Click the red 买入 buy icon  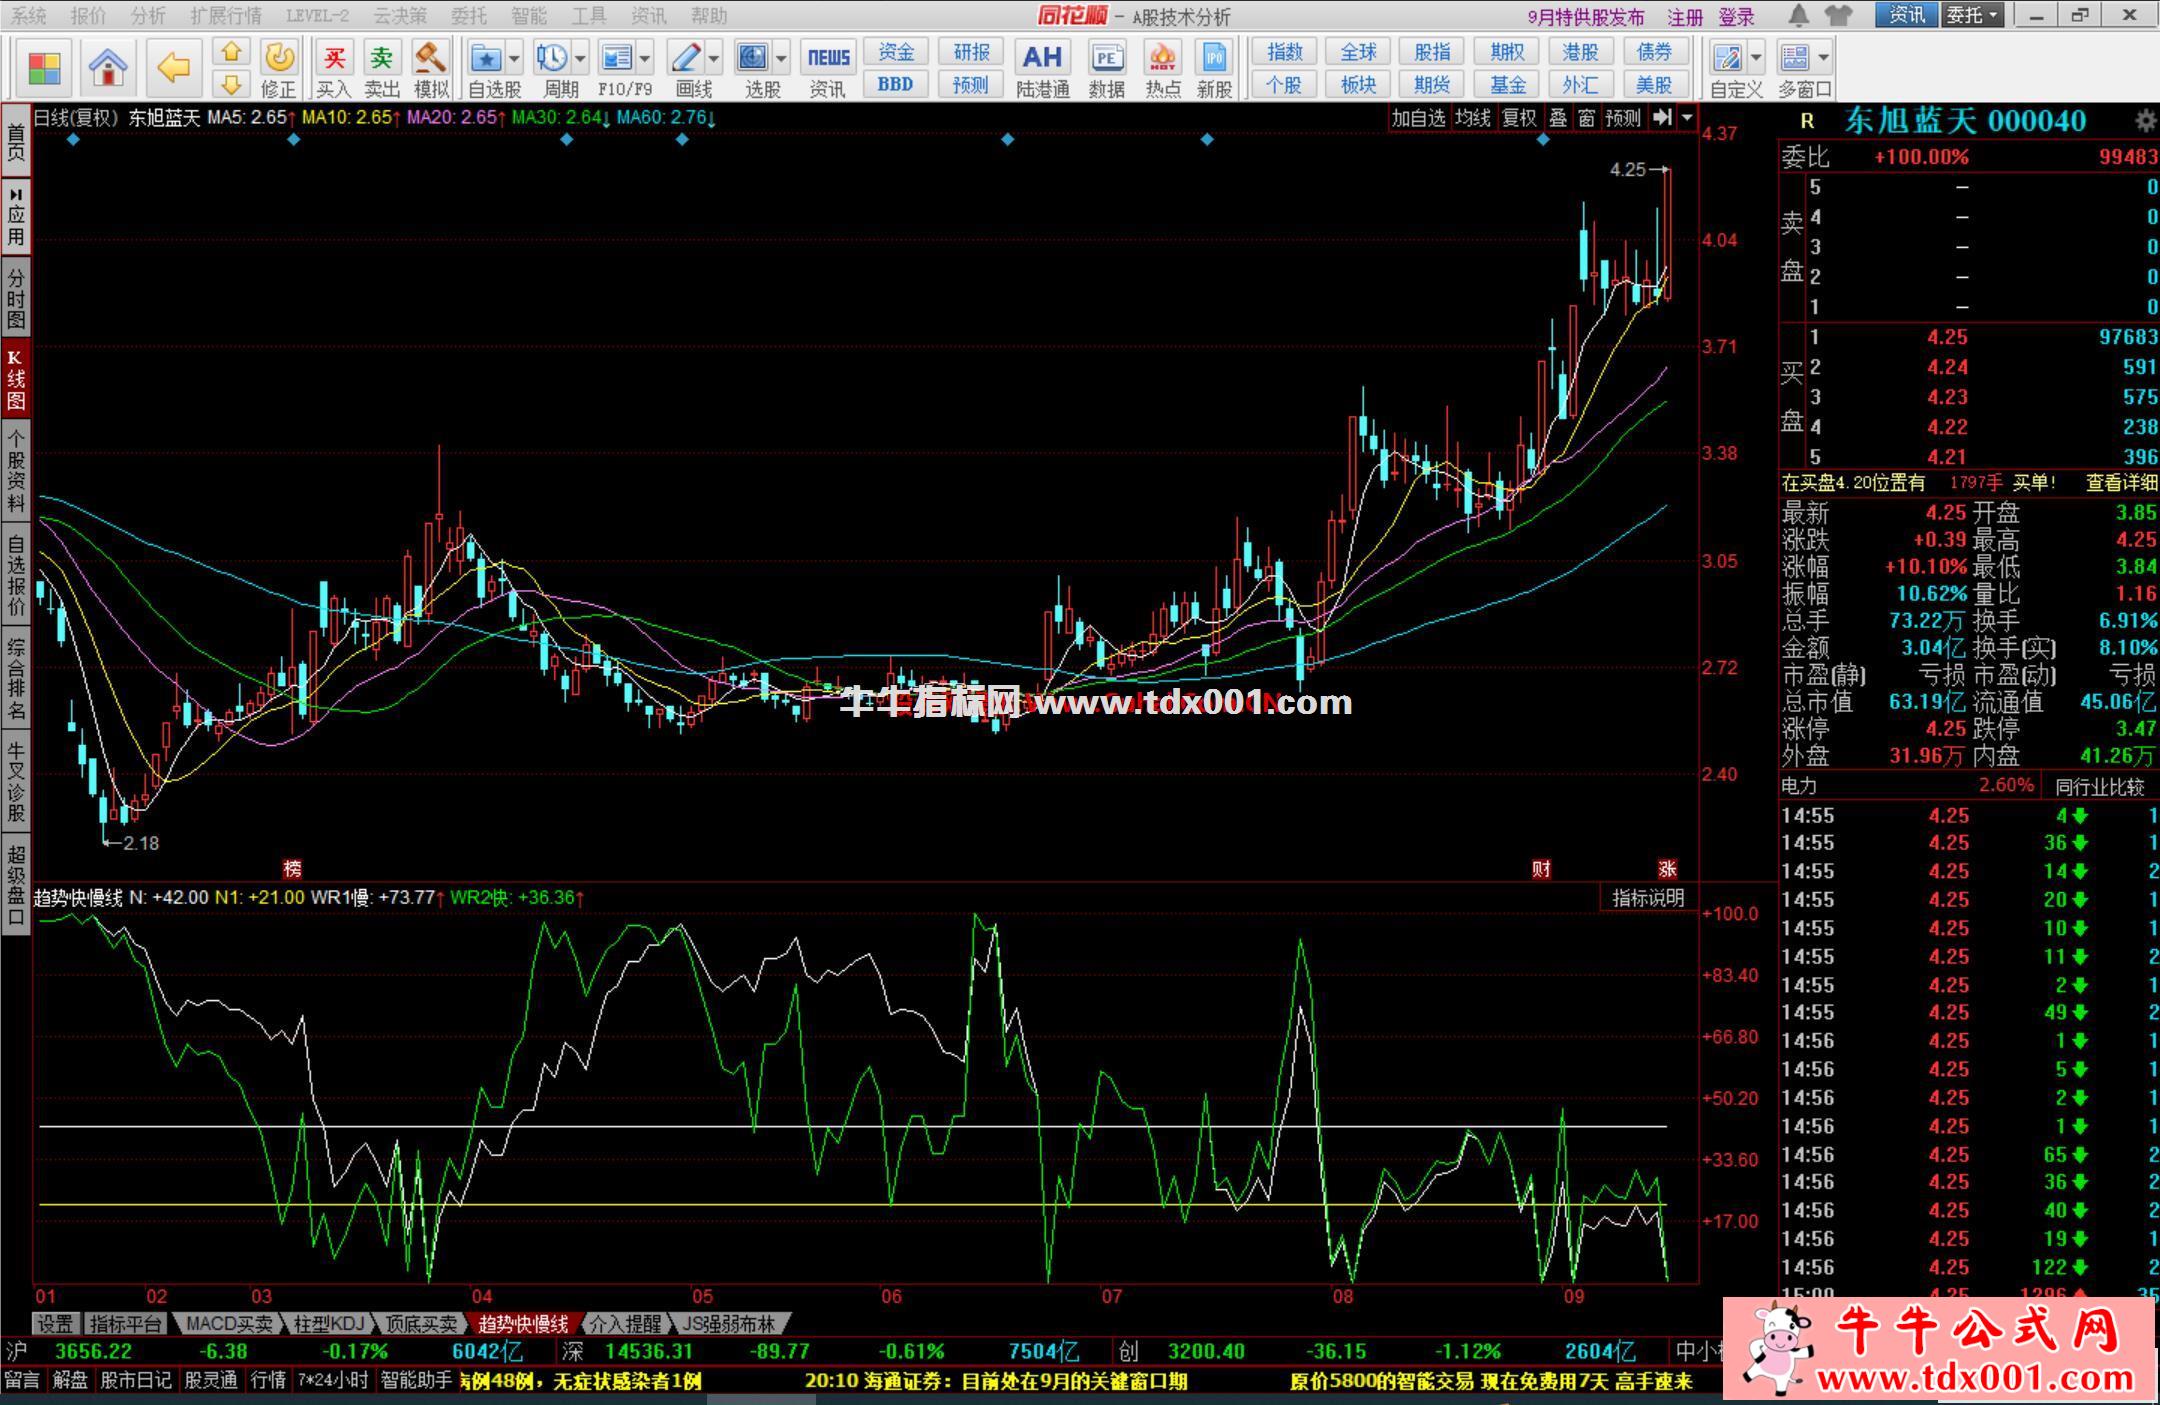pyautogui.click(x=334, y=68)
